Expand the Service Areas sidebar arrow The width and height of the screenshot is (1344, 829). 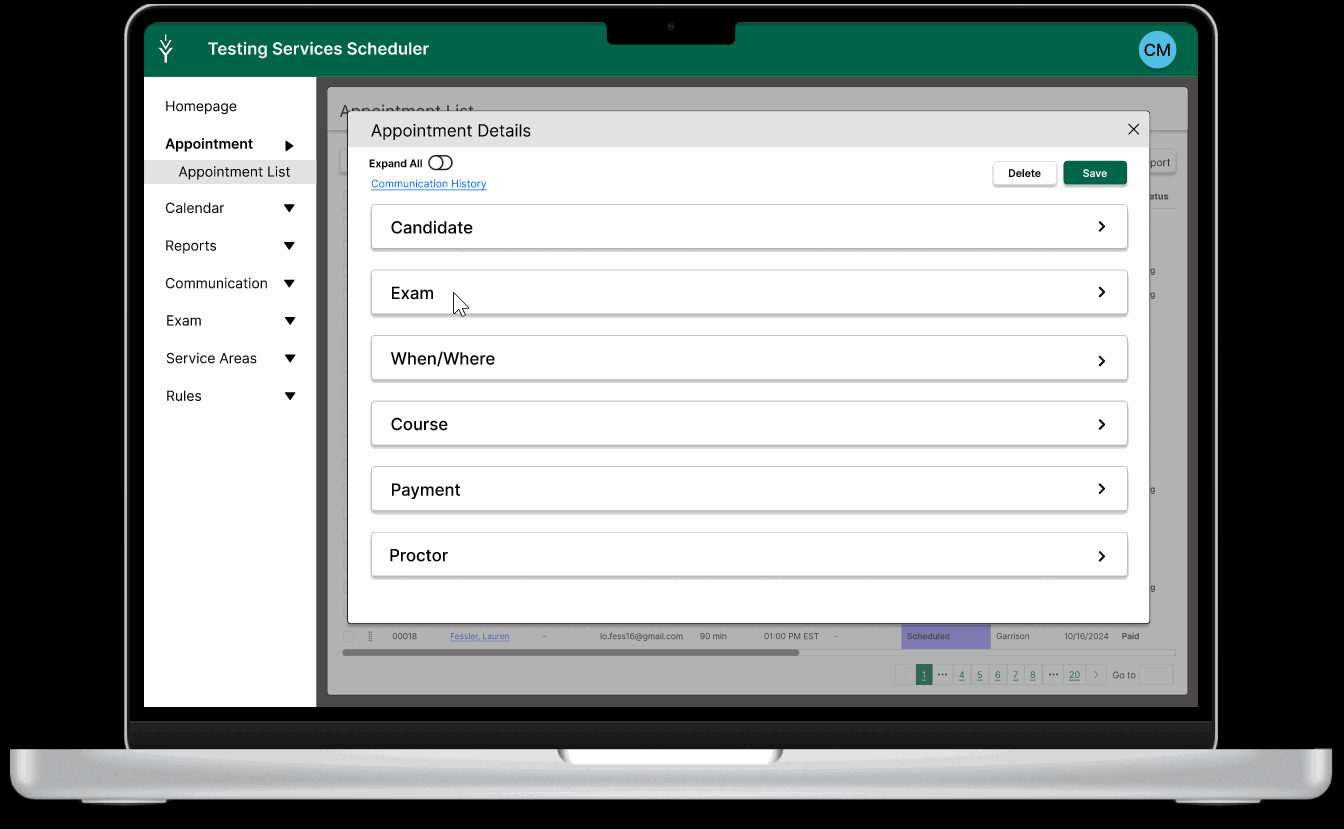pos(289,359)
